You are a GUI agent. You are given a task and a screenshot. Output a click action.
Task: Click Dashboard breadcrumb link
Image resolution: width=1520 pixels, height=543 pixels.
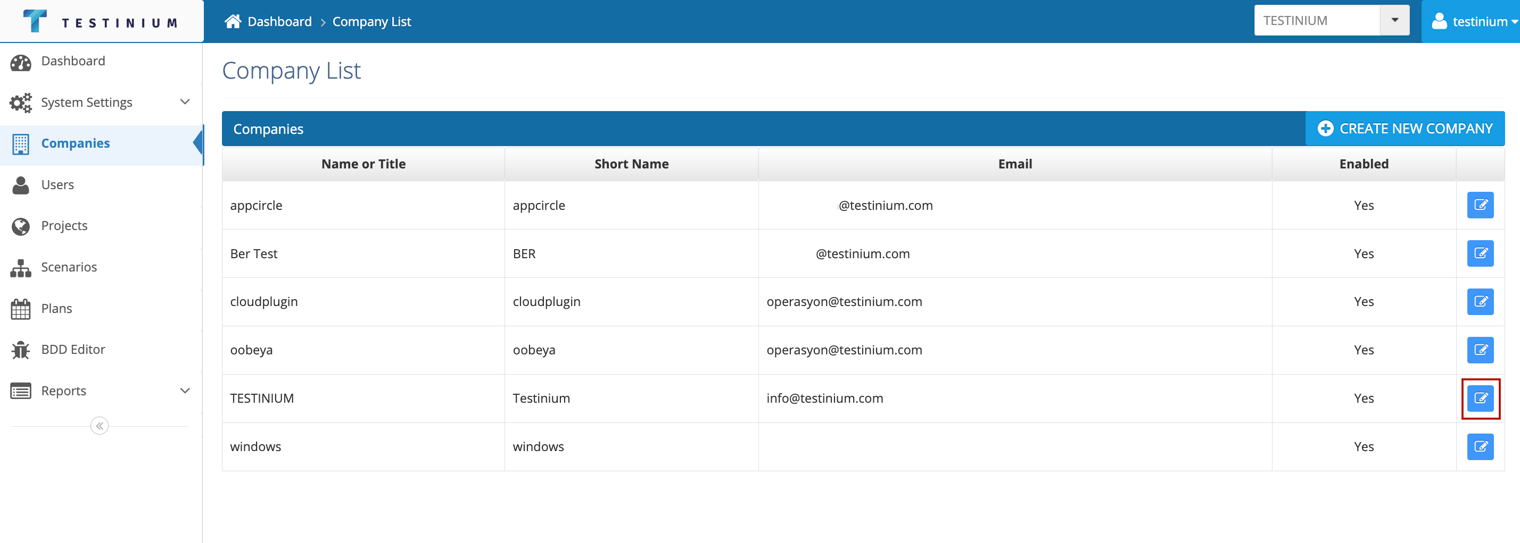tap(280, 21)
